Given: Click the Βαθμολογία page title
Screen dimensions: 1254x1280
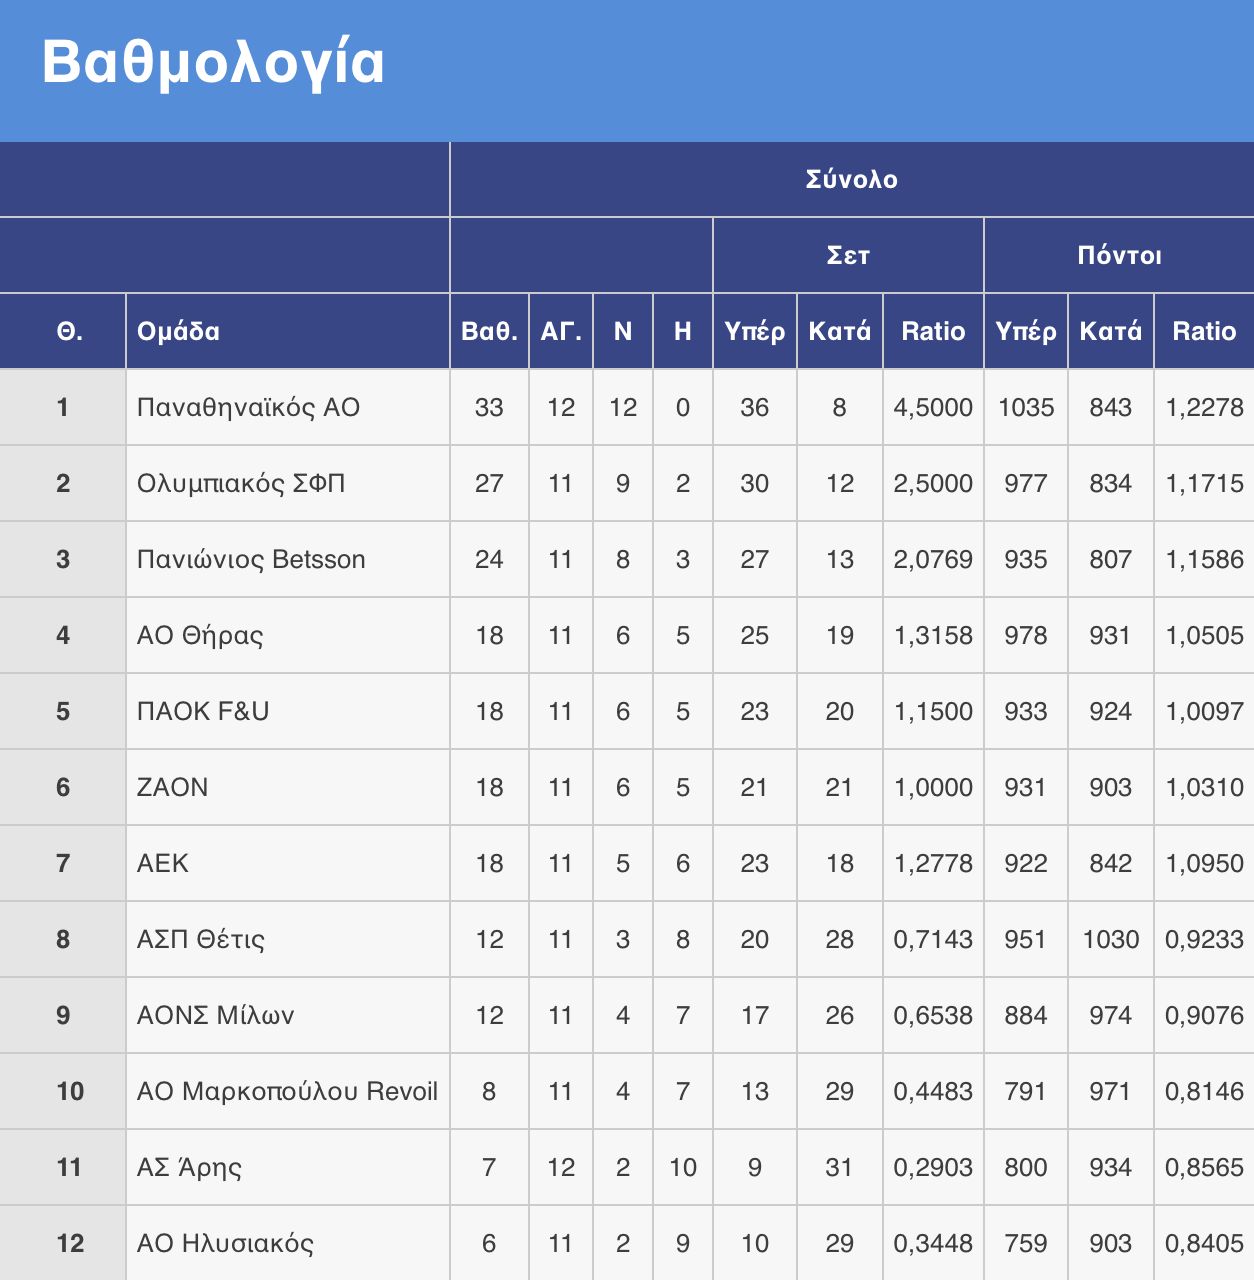Looking at the screenshot, I should click(213, 63).
